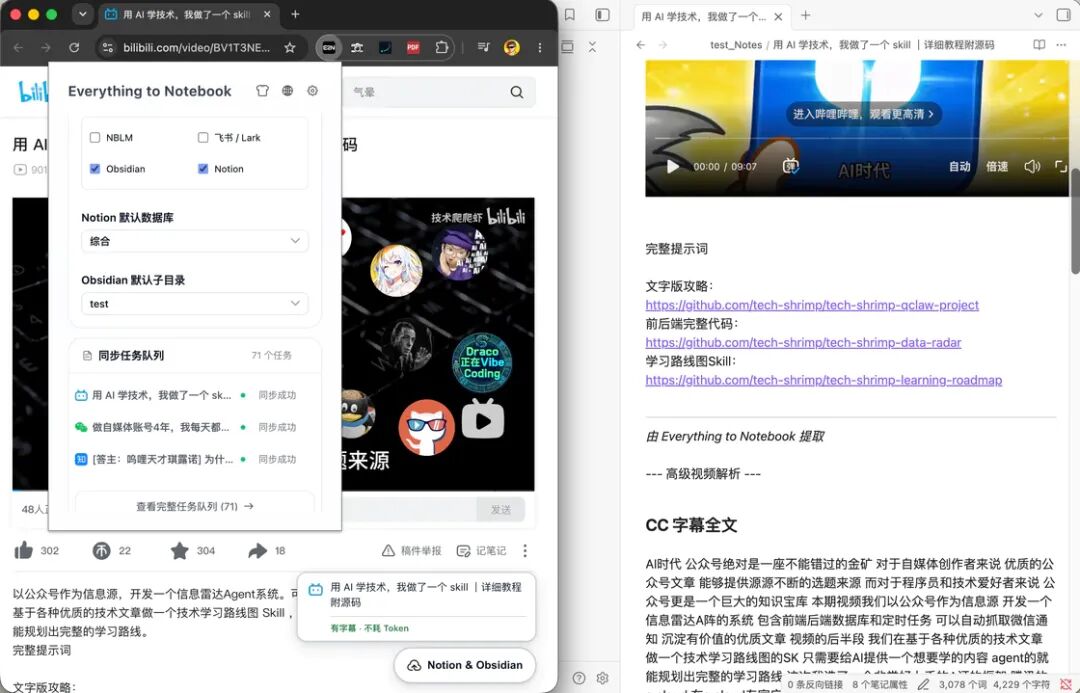The image size is (1080, 693).
Task: Click the language globe icon in popup
Action: pos(287,91)
